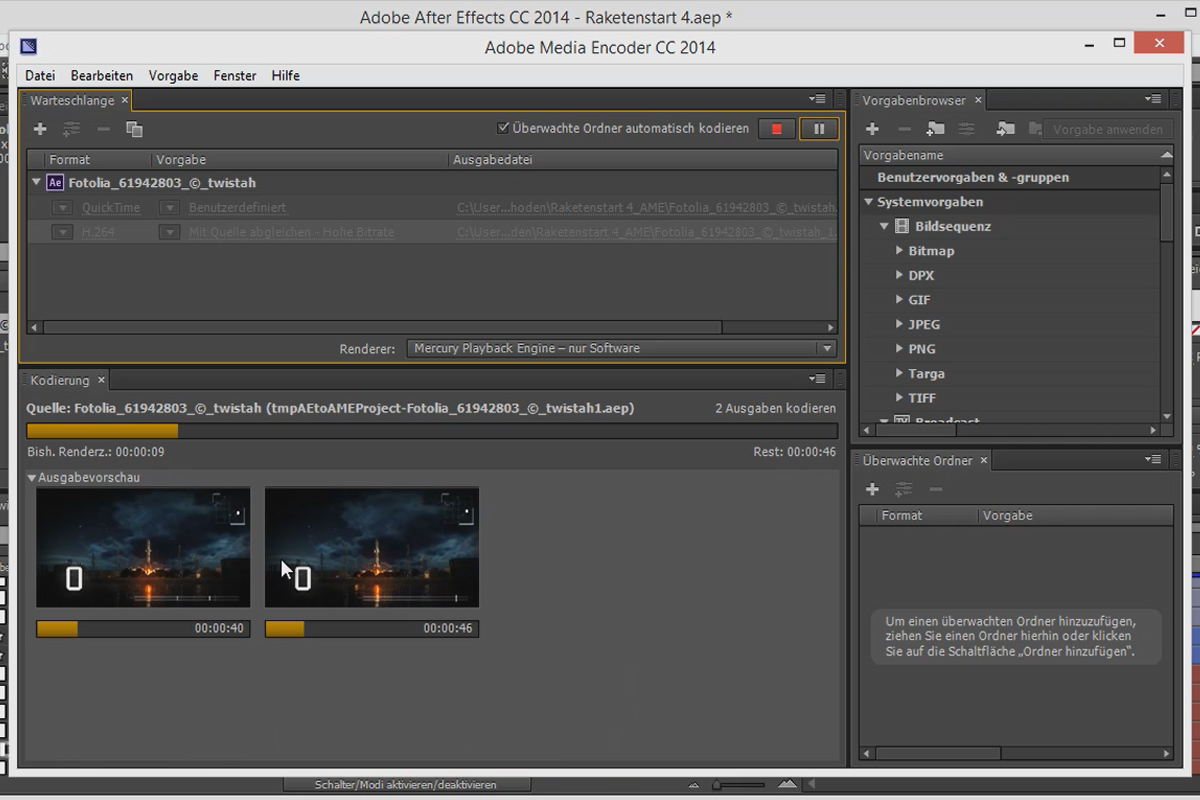Expand the TIFF preset folder
This screenshot has width=1200, height=800.
point(900,398)
